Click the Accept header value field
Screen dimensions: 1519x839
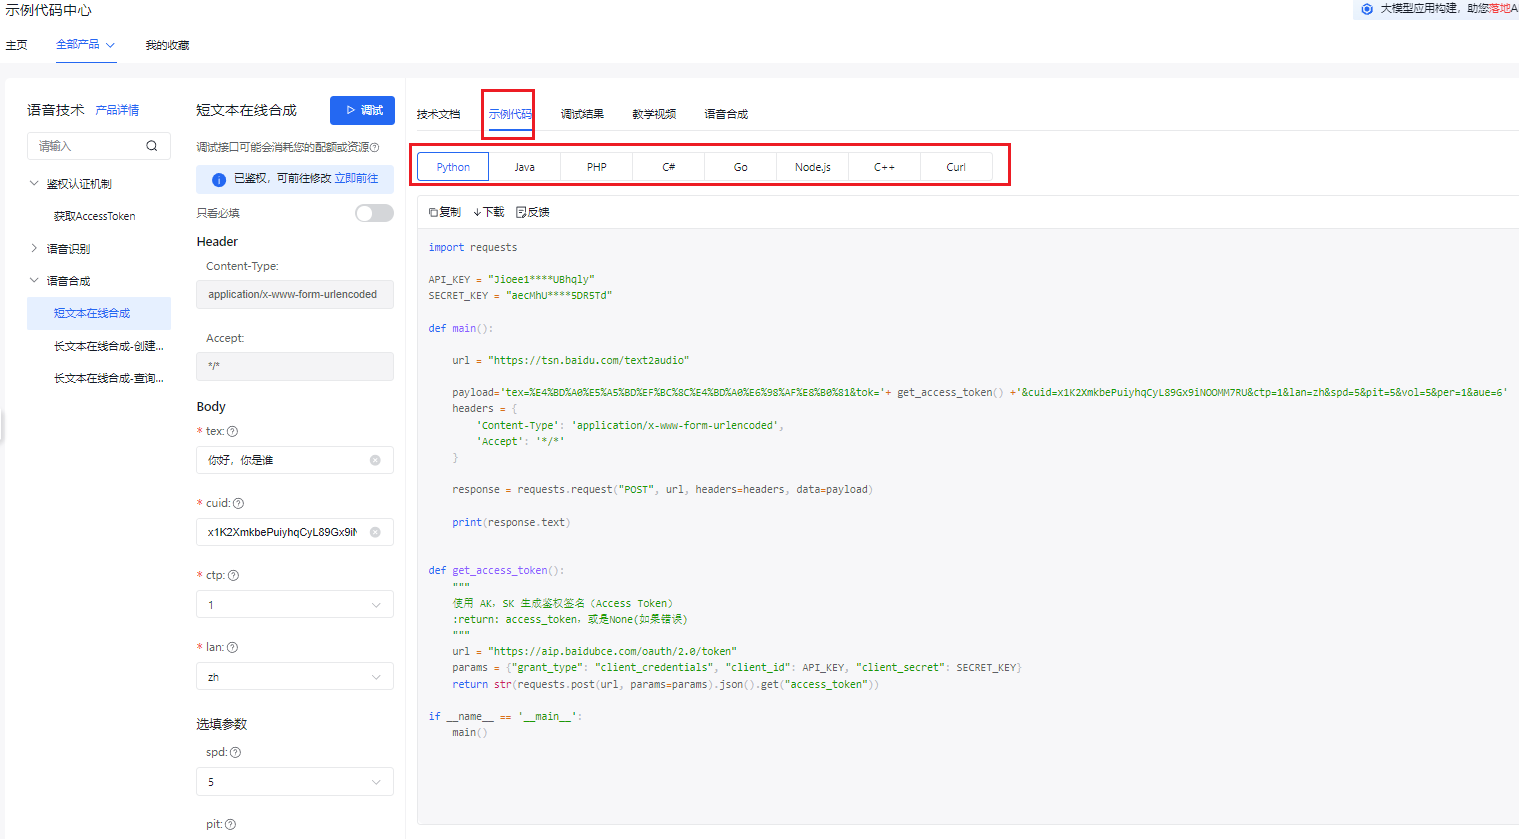295,366
